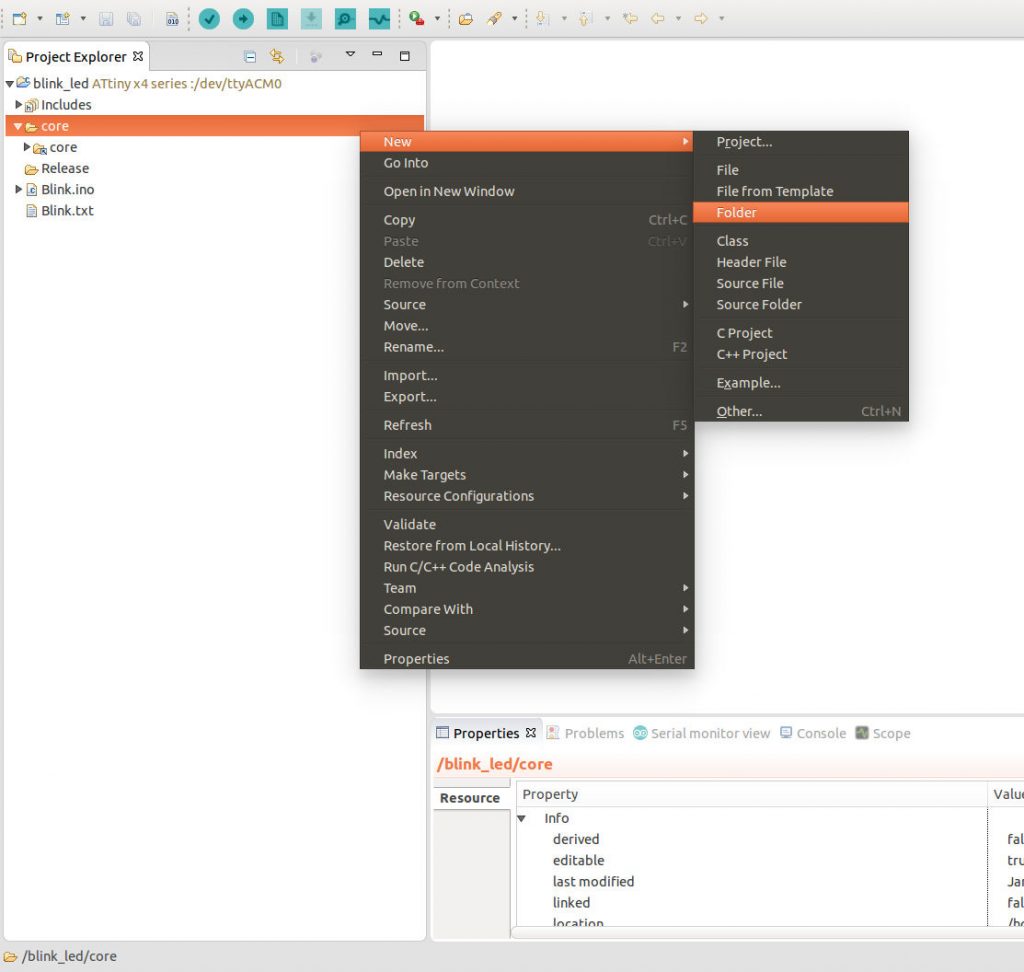Open the Project Explorer view menu
The width and height of the screenshot is (1024, 972).
coord(352,57)
